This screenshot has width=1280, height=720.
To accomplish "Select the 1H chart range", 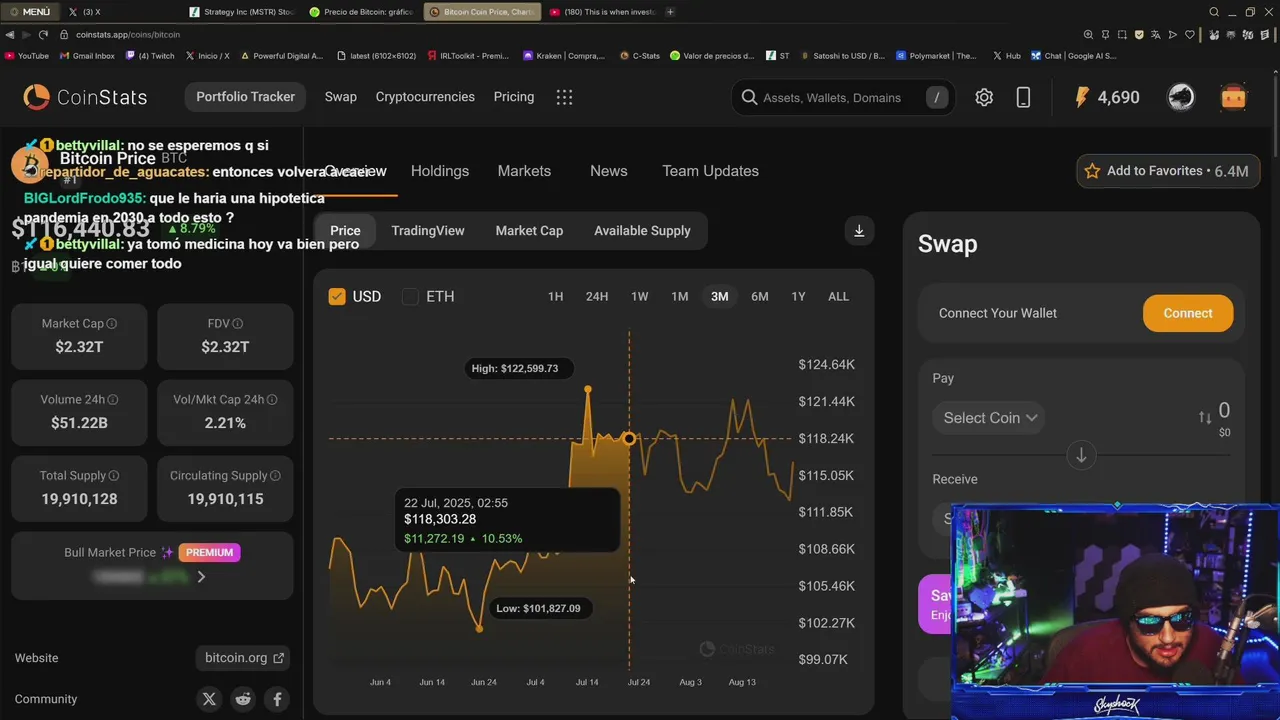I will pyautogui.click(x=555, y=296).
